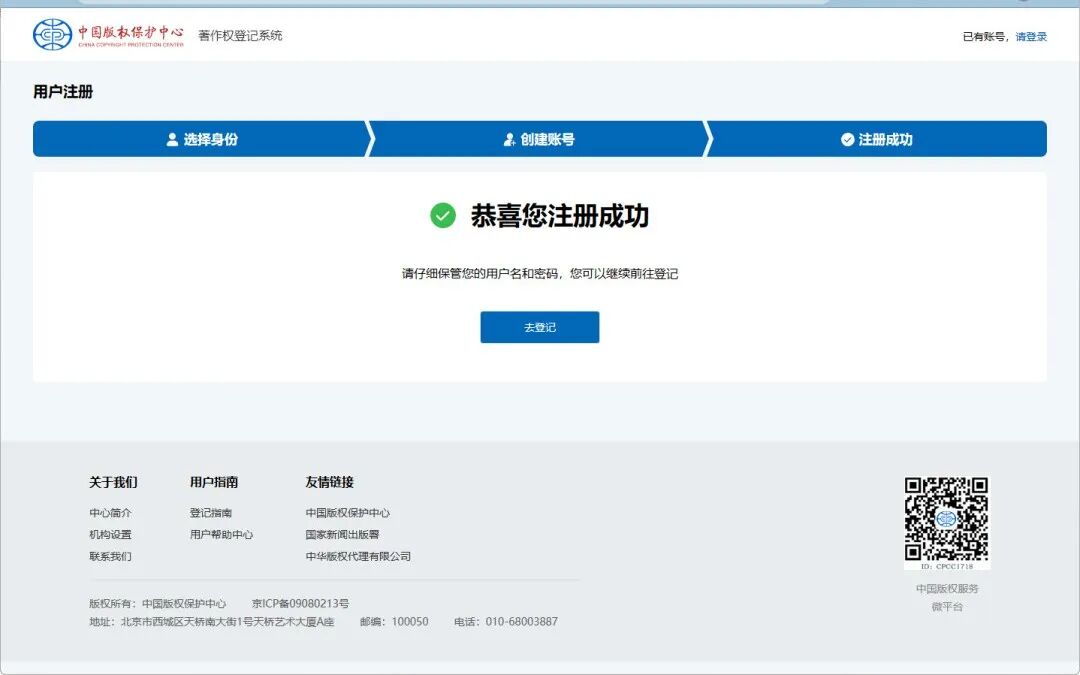
Task: Click the person icon on 选择身份 step
Action: tap(170, 140)
